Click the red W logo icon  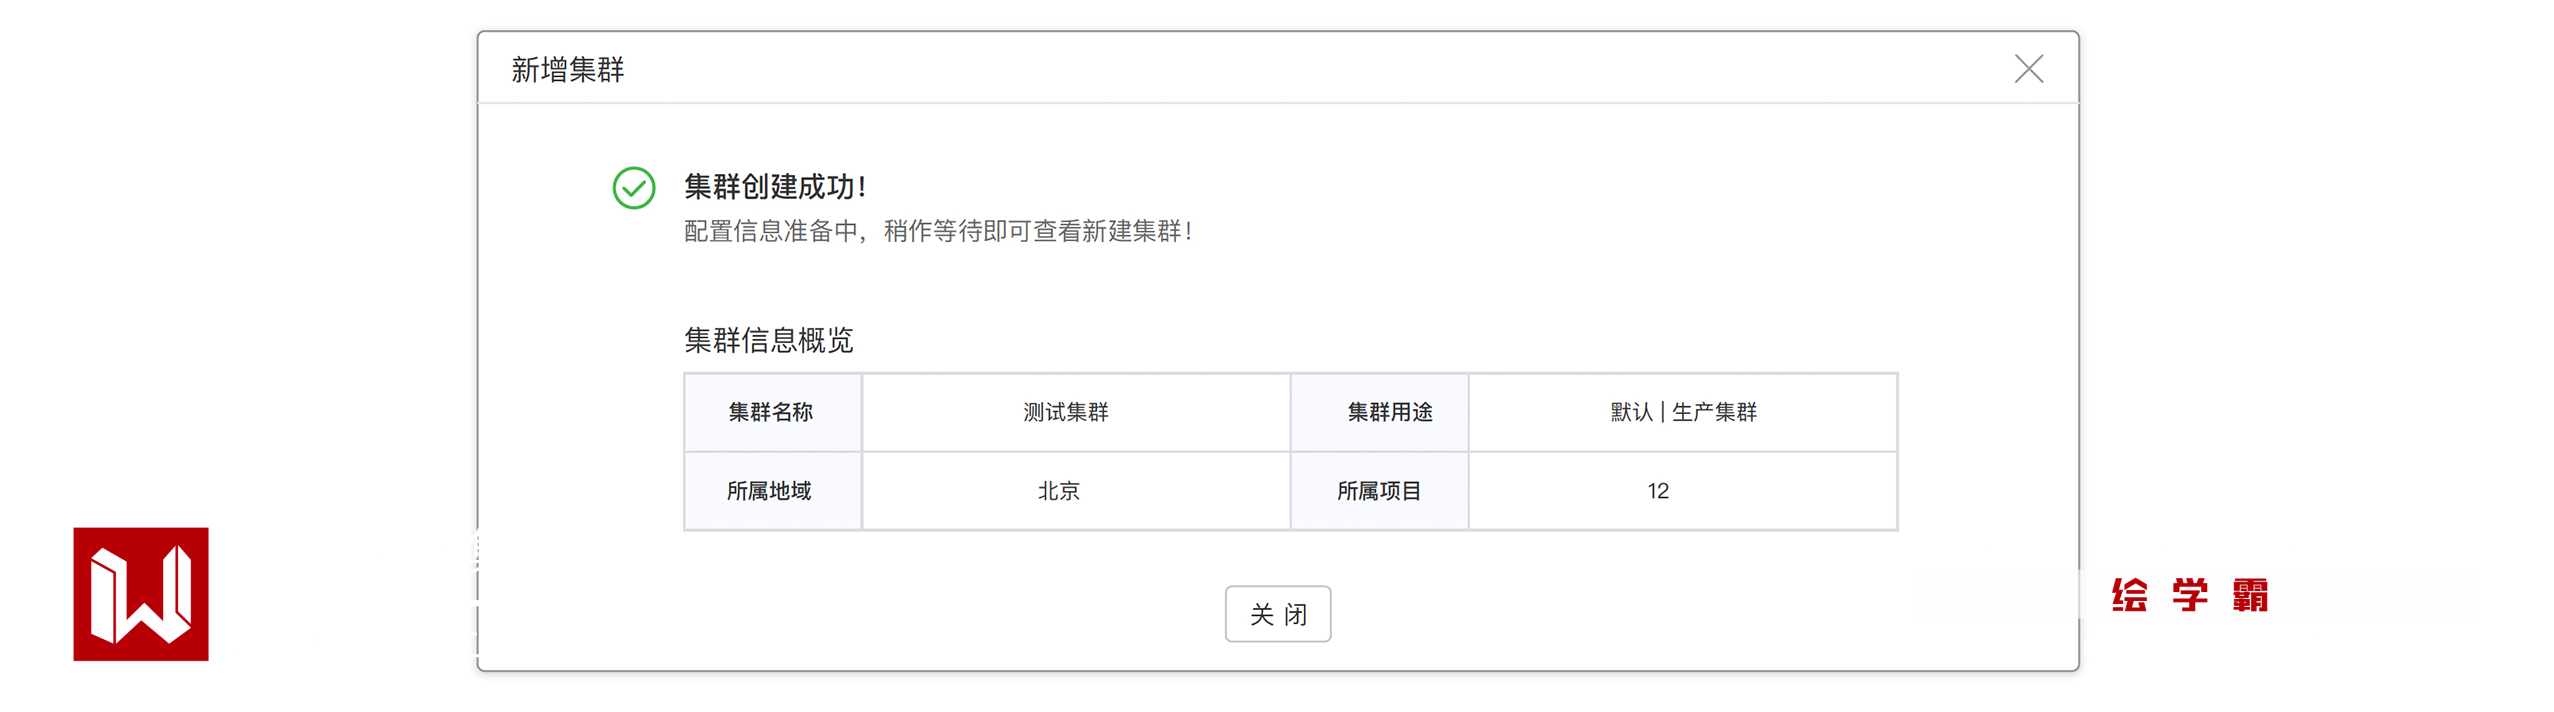click(x=141, y=593)
